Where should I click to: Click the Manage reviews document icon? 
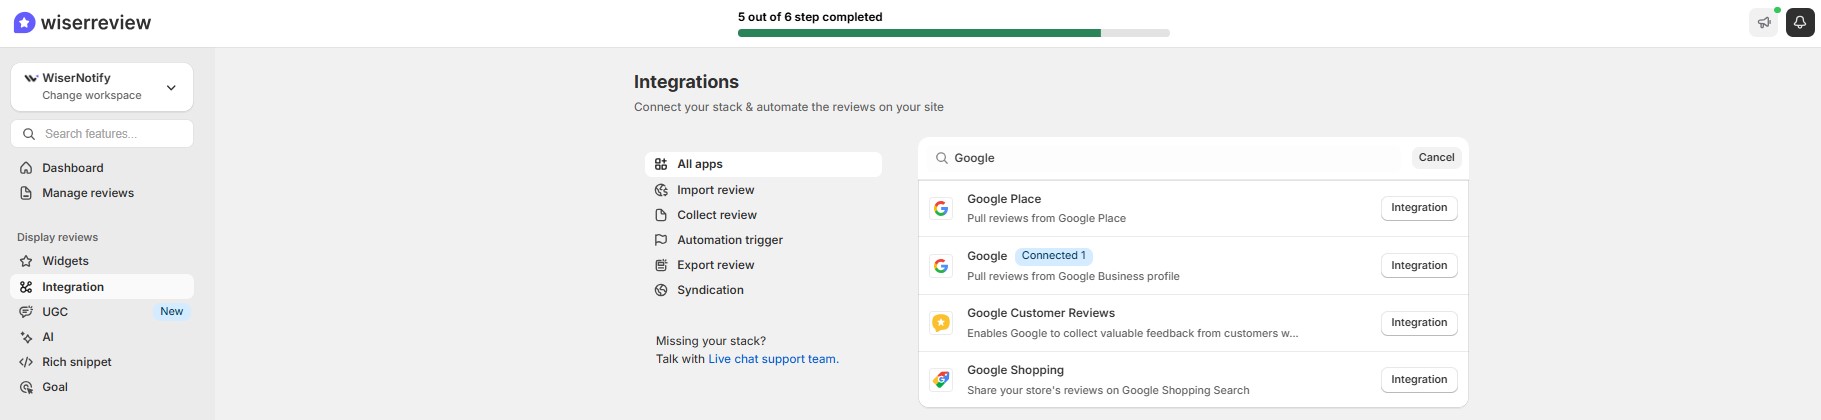click(26, 193)
